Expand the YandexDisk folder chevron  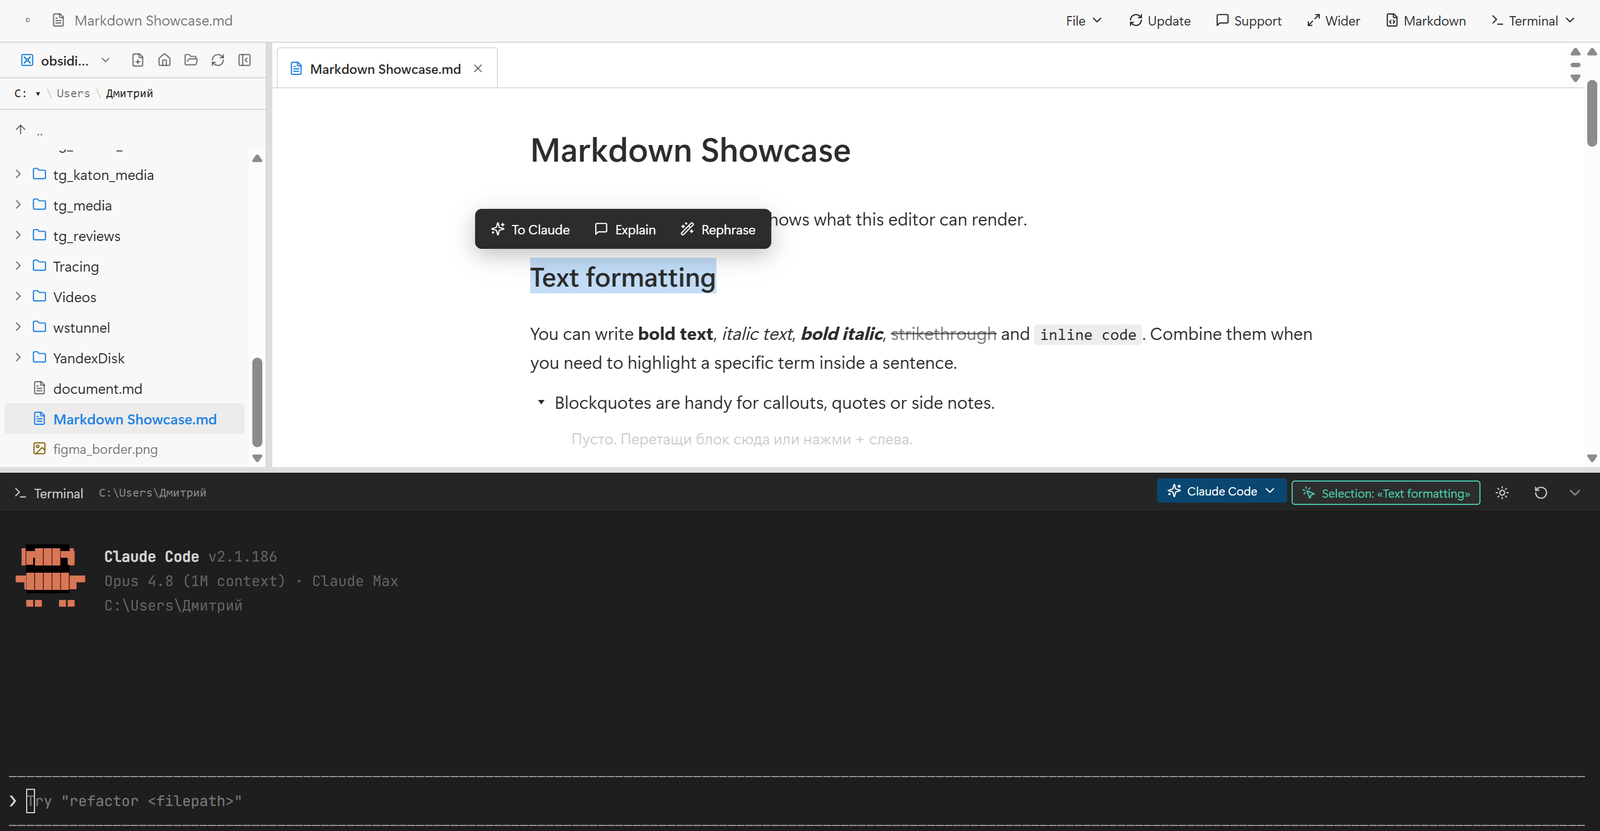point(18,357)
